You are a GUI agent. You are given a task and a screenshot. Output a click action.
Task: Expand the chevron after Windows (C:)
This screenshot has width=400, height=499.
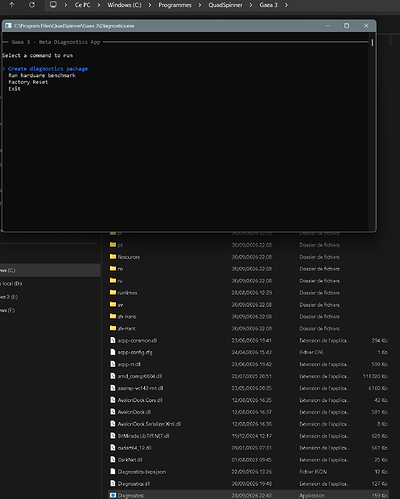tap(150, 5)
